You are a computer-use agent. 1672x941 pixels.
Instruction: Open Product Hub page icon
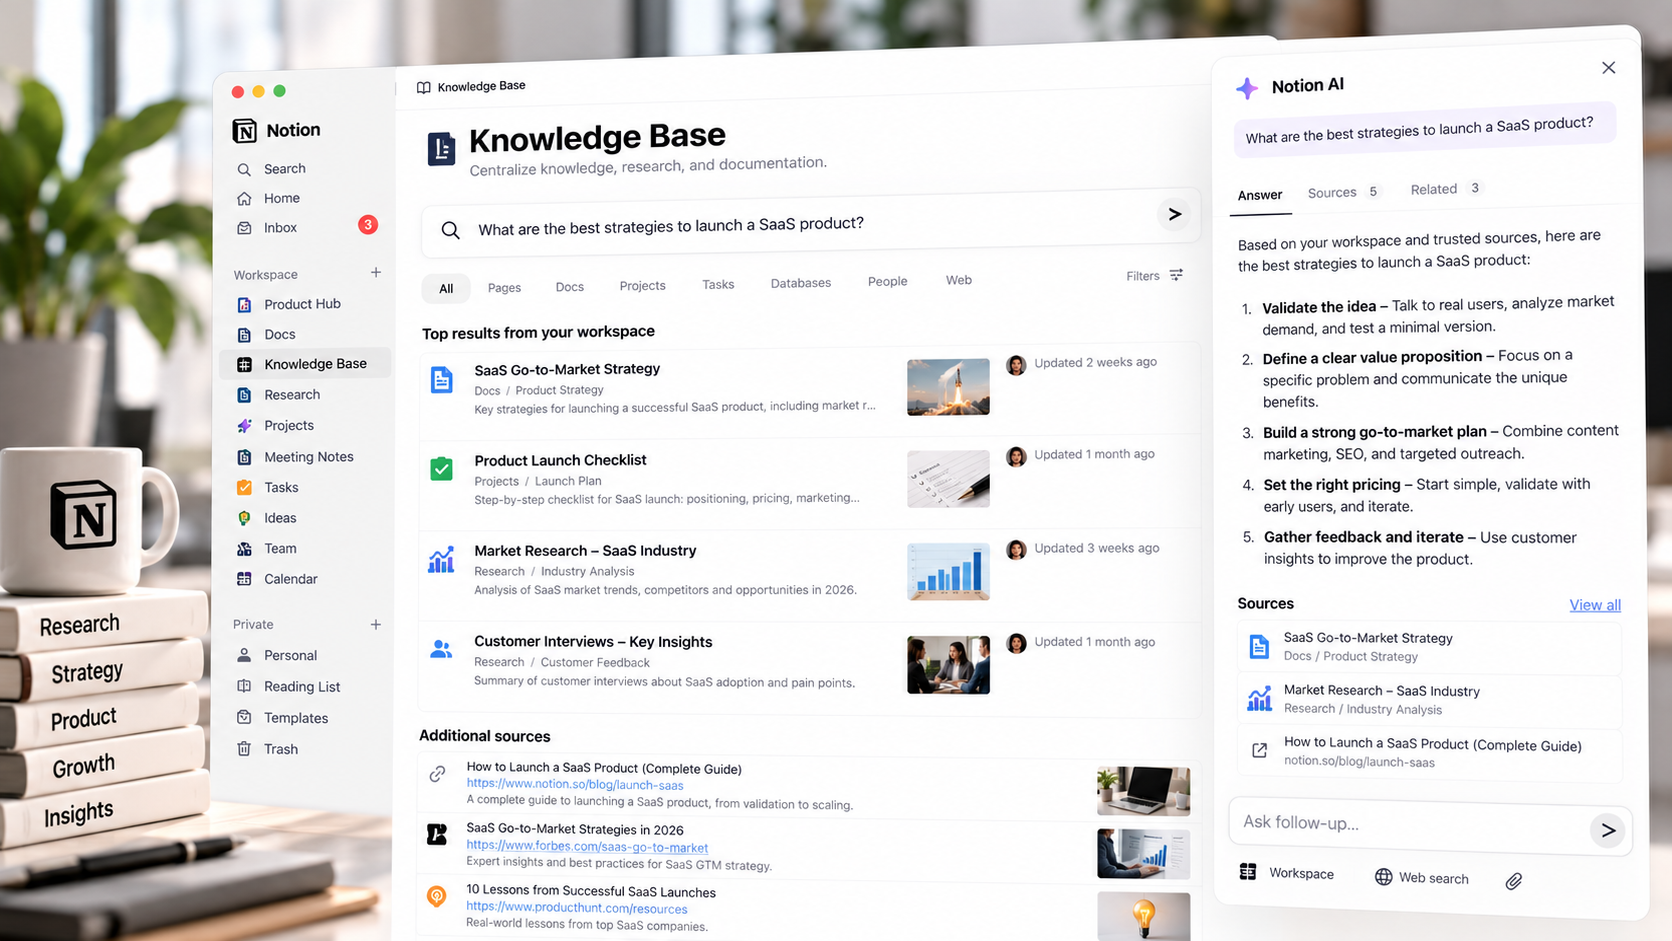pyautogui.click(x=244, y=304)
